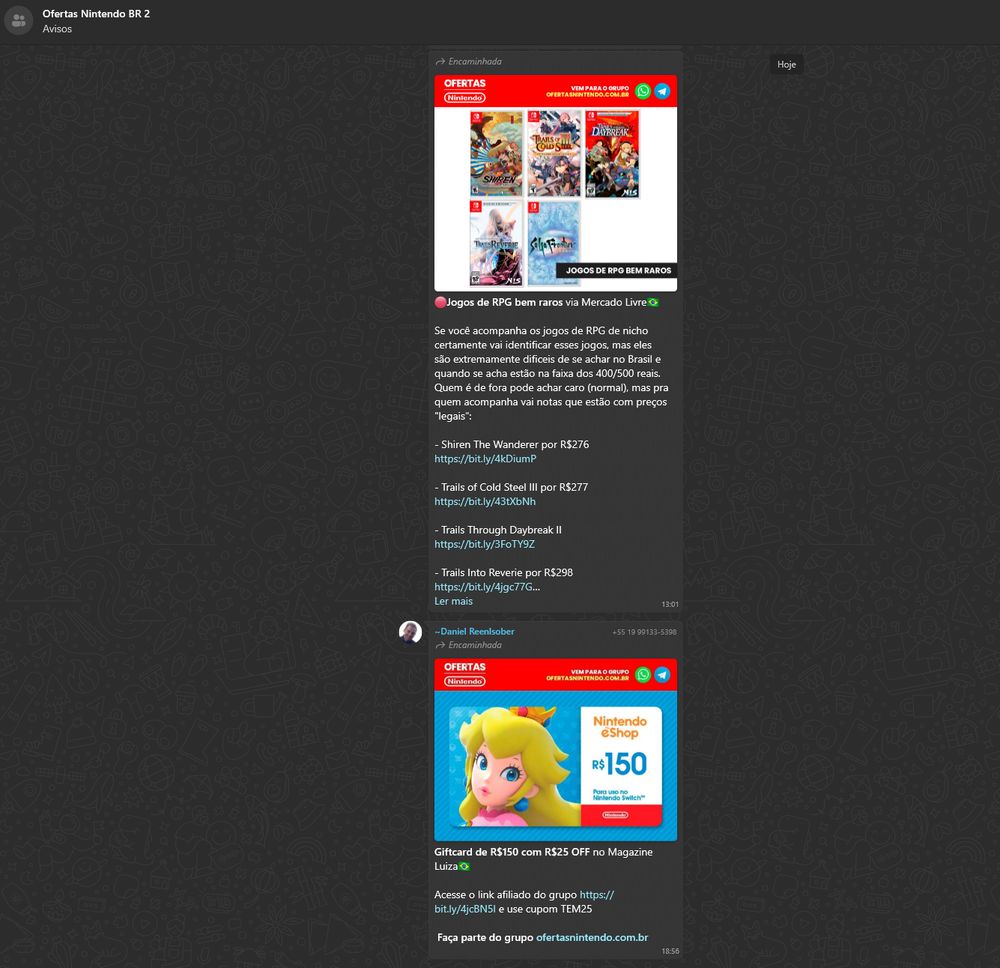The height and width of the screenshot is (968, 1000).
Task: Open group info via 'Ofertas Nintendo BR 2' title
Action: (x=96, y=13)
